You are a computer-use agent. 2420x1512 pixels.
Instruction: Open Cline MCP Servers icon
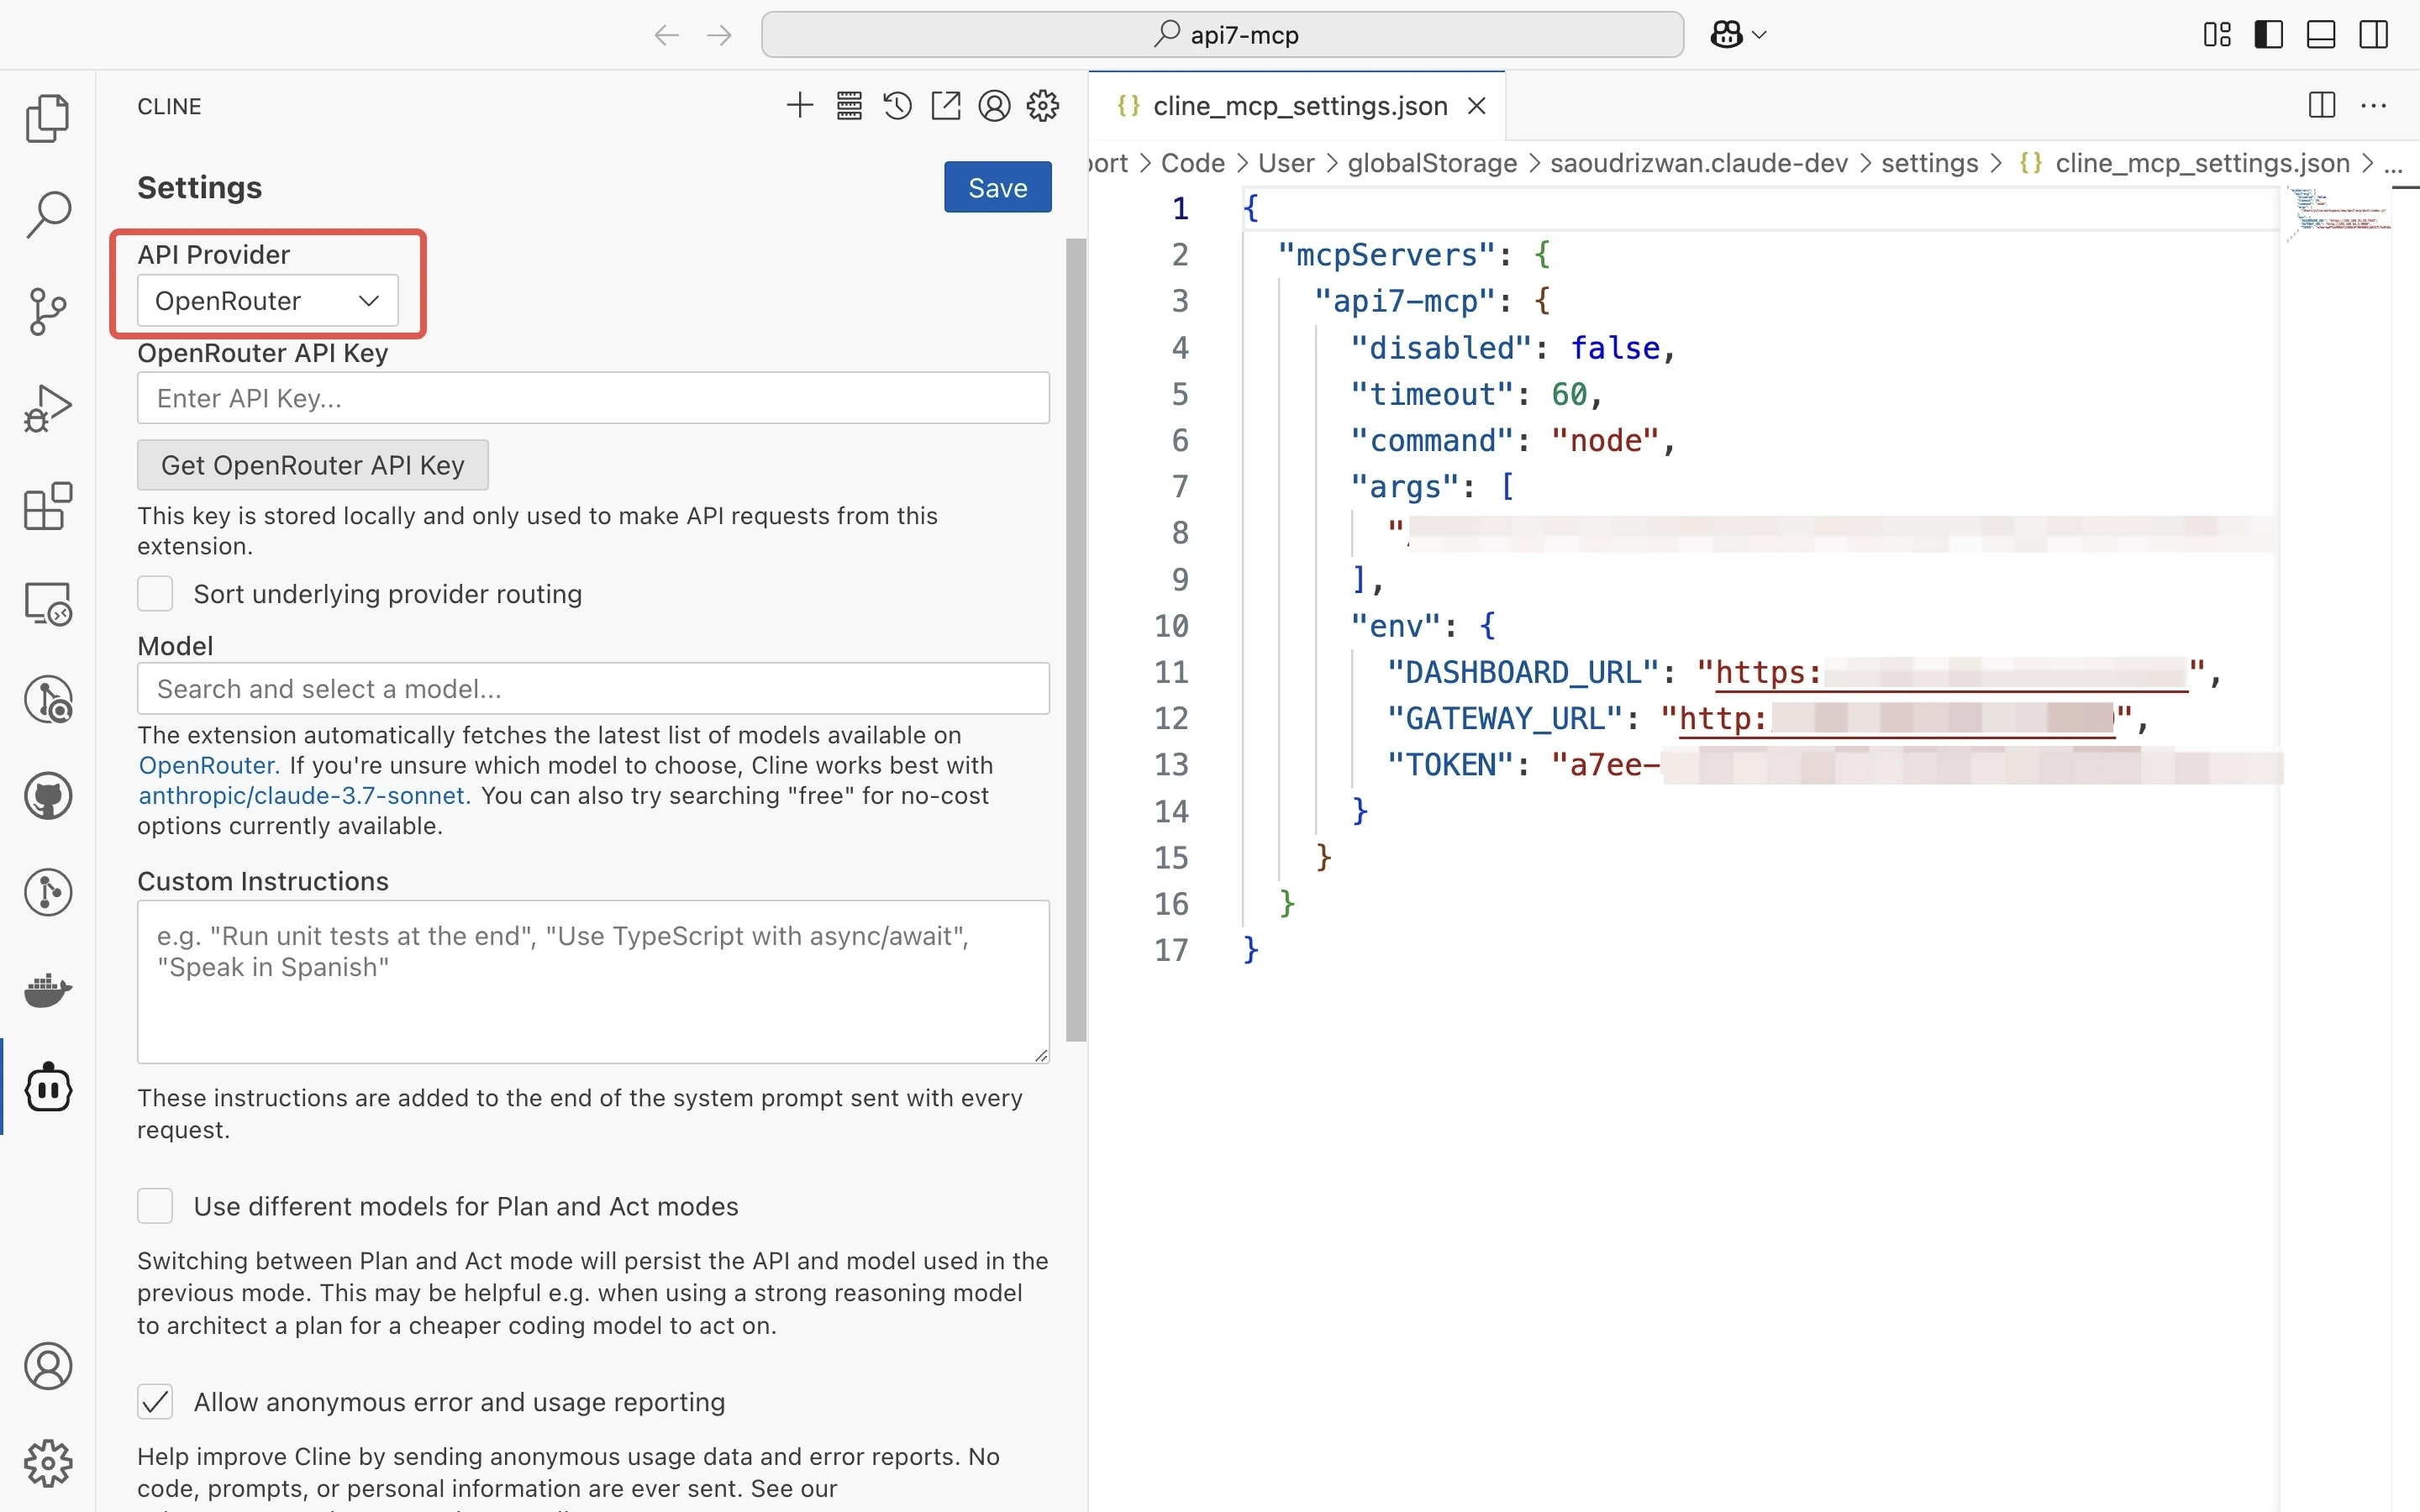(x=849, y=106)
